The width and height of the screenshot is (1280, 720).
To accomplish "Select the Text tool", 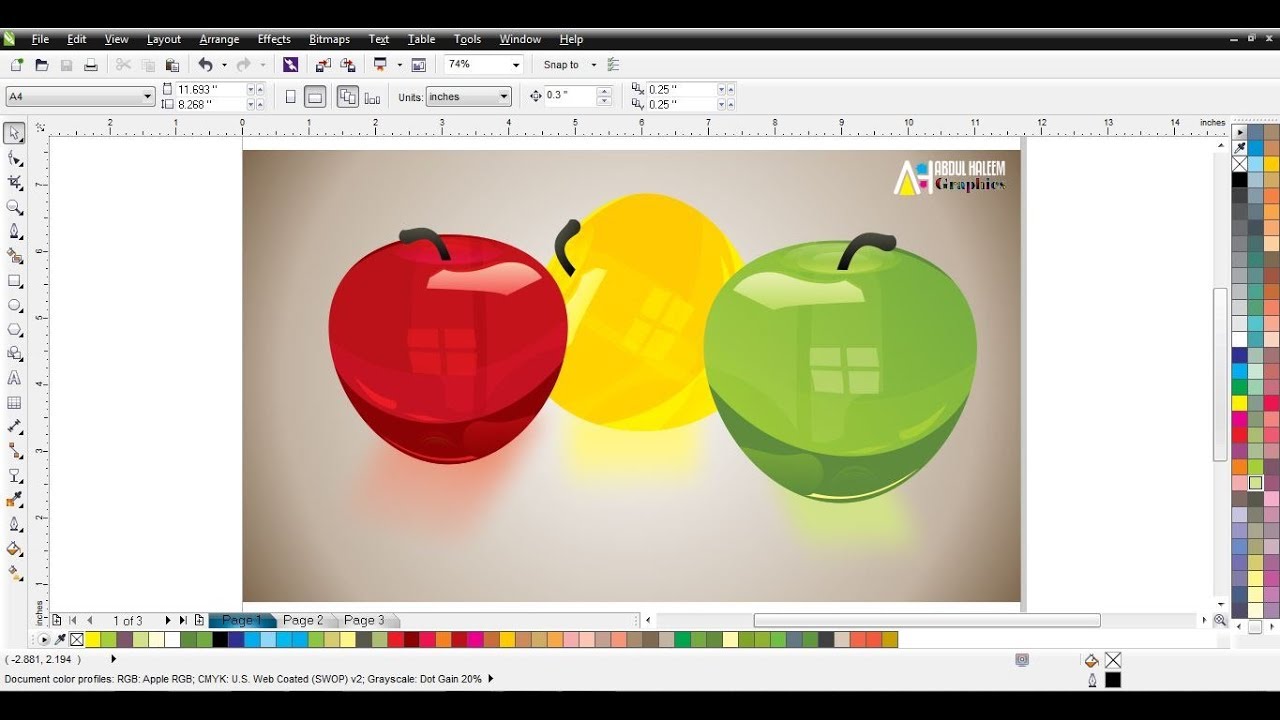I will (14, 378).
